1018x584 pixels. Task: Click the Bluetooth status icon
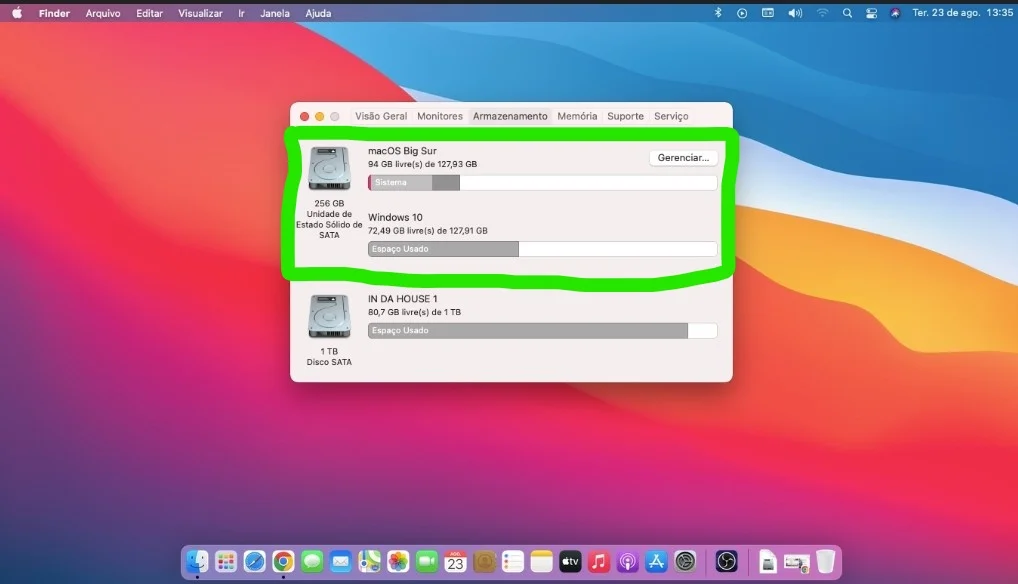718,13
